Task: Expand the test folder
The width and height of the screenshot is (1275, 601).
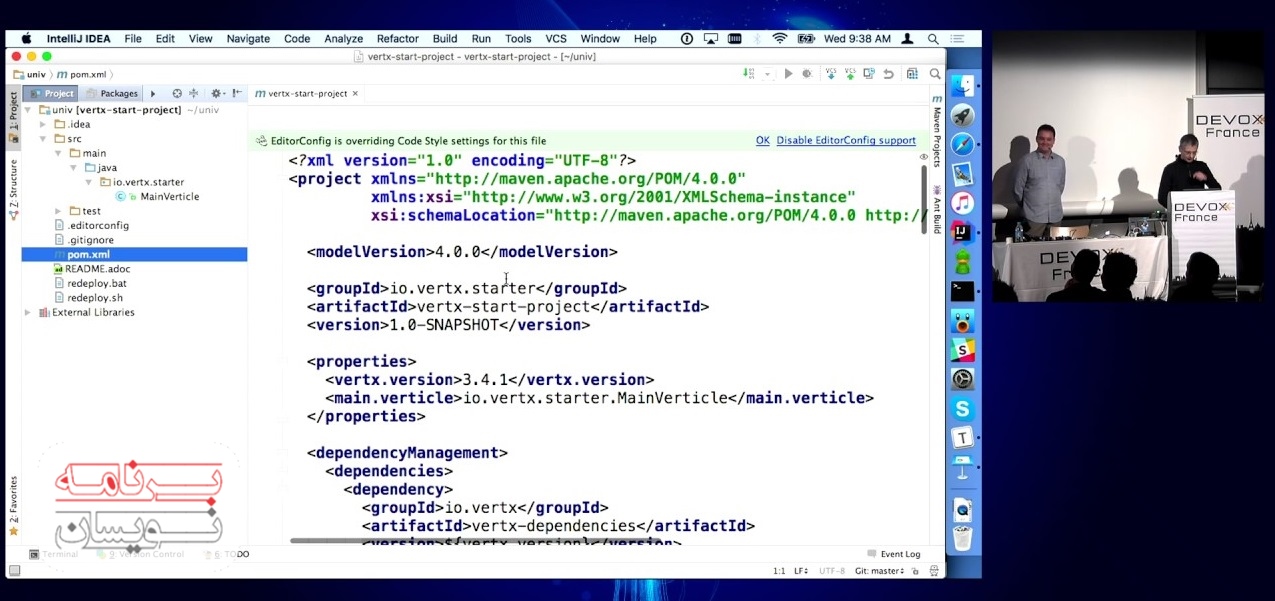Action: [58, 211]
